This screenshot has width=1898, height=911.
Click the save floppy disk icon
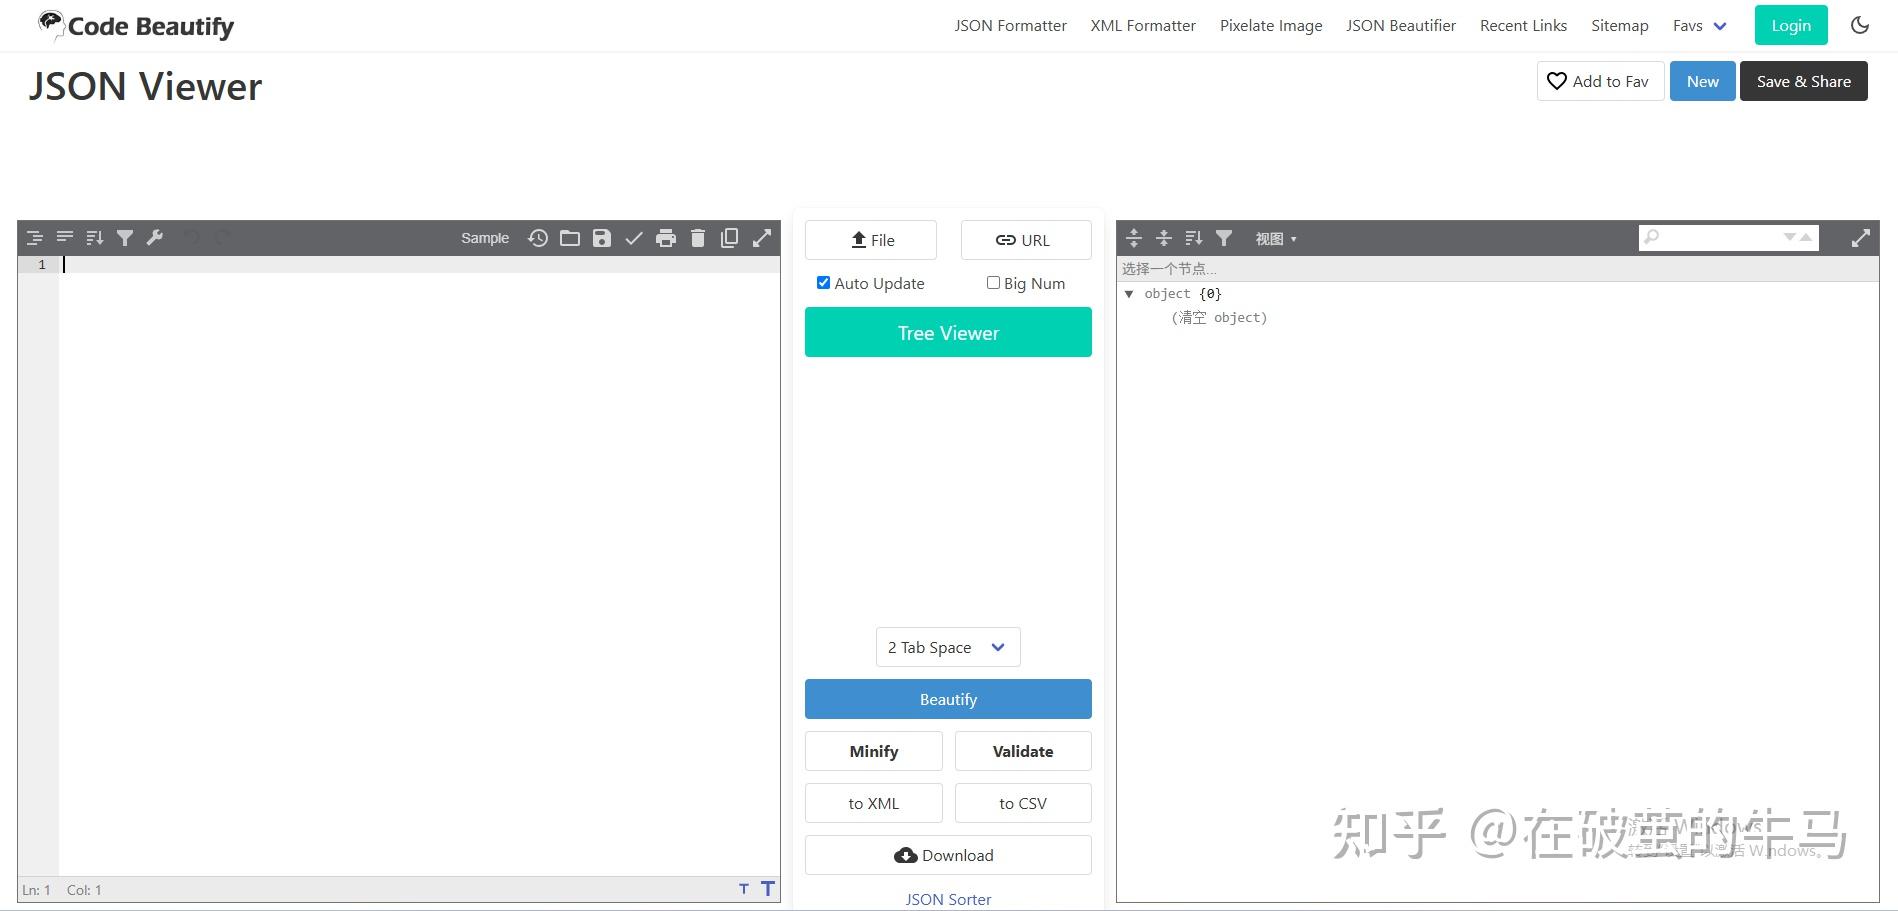coord(602,238)
